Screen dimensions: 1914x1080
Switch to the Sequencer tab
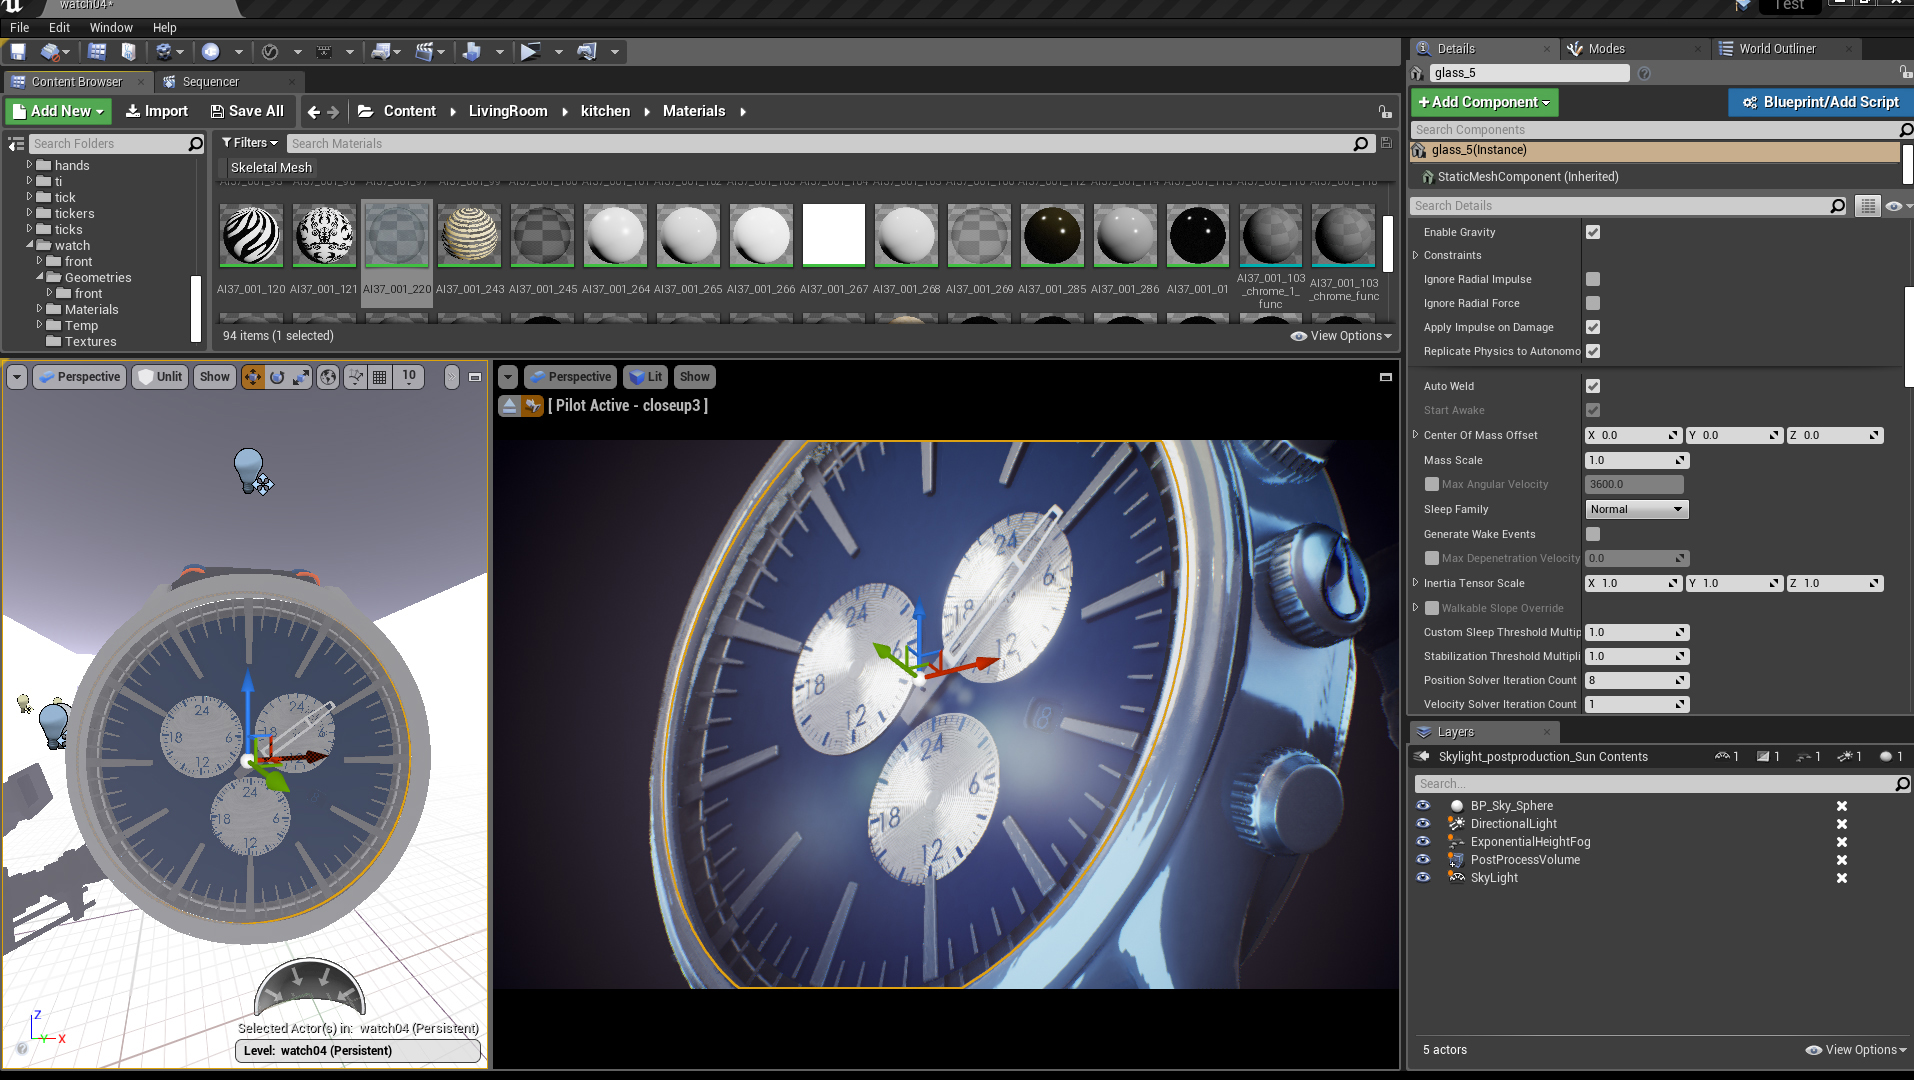point(210,82)
